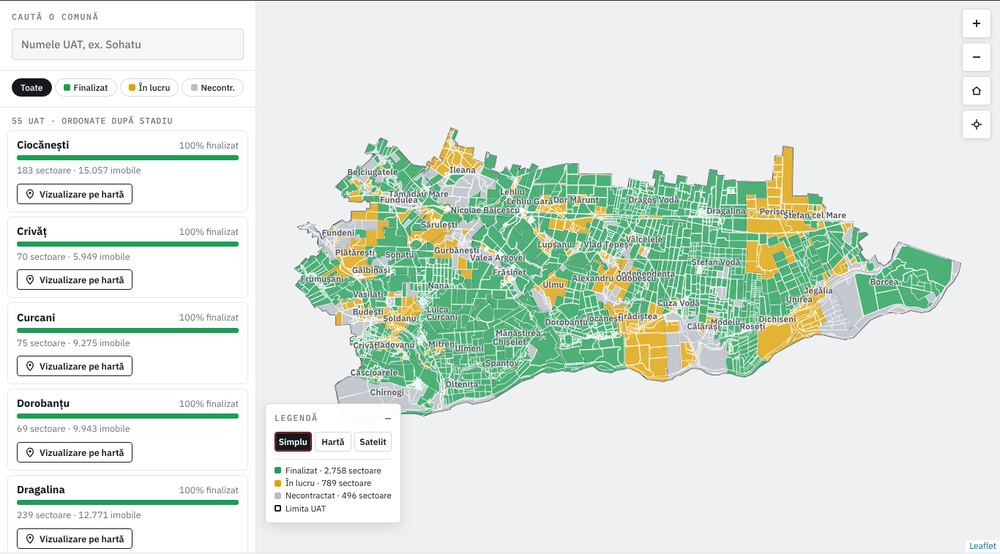Locate my position with crosshair button
This screenshot has height=554, width=1000.
click(x=976, y=125)
